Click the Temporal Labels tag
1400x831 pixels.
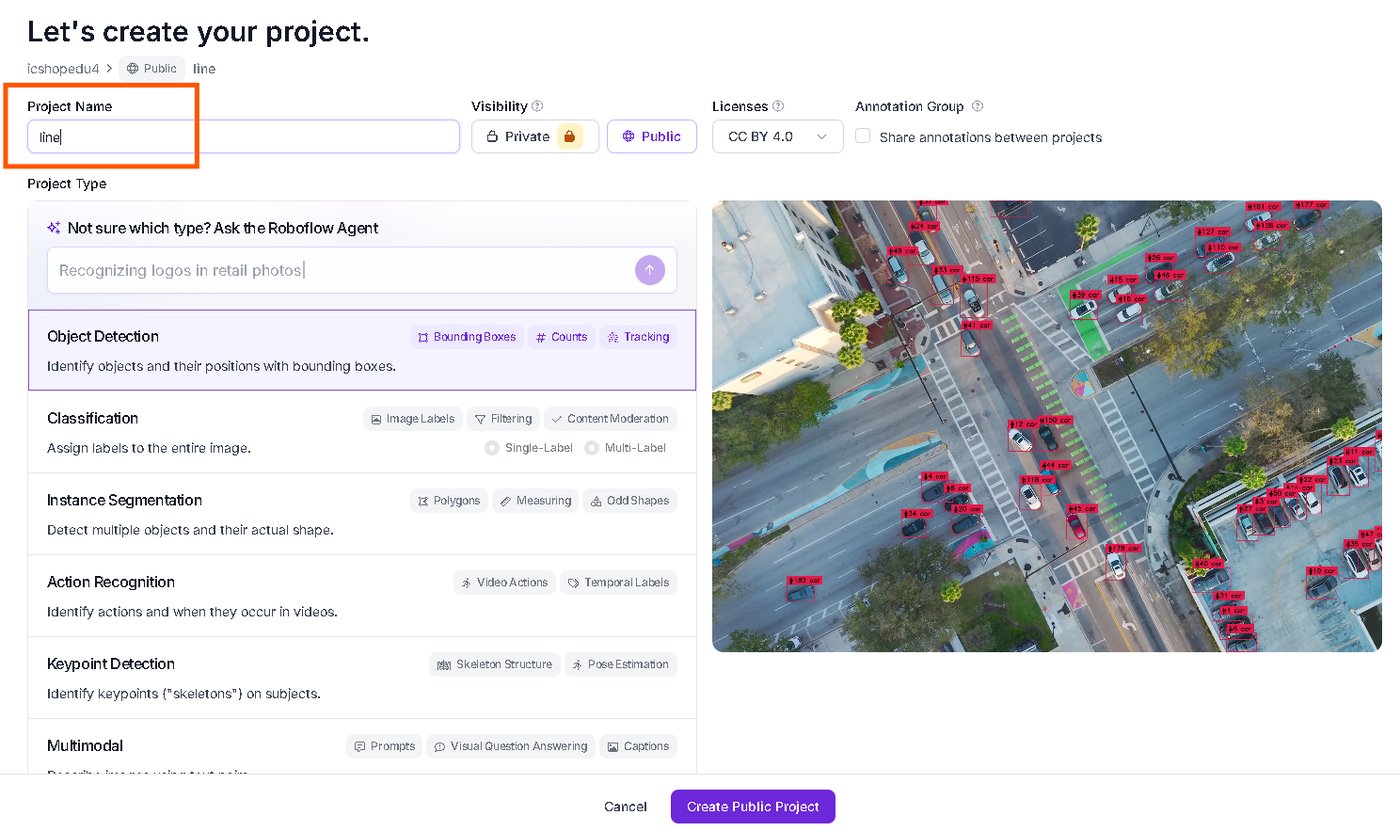[x=618, y=583]
